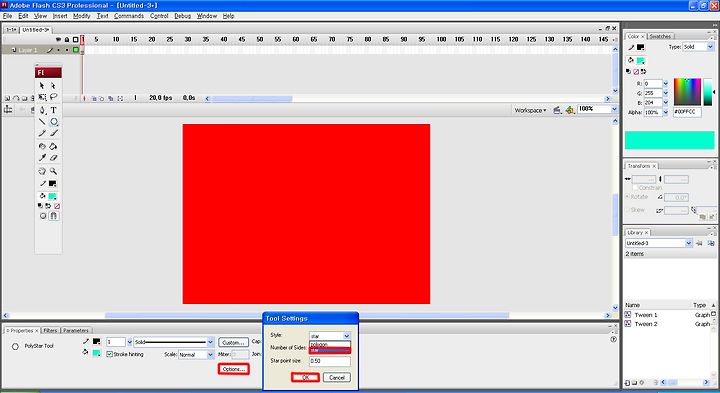Toggle Snap to Objects magnet in toolbox
Image resolution: width=720 pixels, height=393 pixels.
click(54, 216)
